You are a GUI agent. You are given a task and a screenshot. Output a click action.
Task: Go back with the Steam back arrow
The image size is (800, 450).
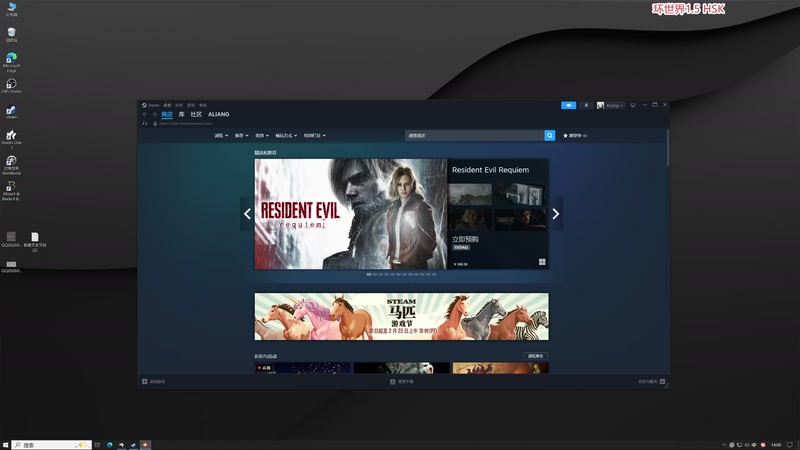click(x=145, y=114)
